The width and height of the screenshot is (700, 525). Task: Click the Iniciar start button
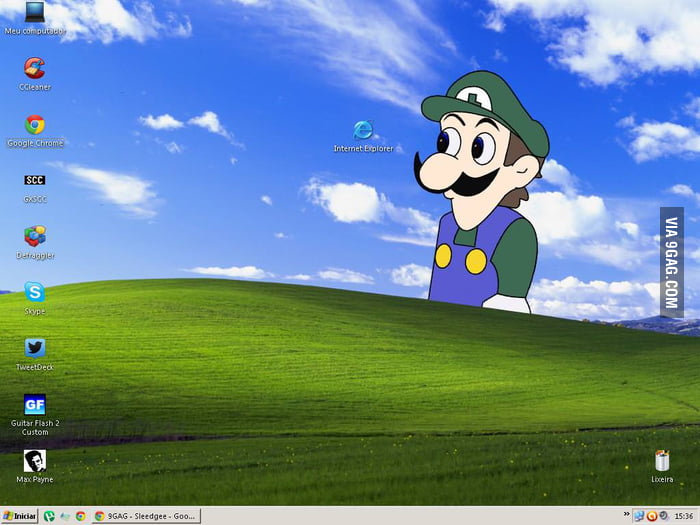[x=19, y=516]
